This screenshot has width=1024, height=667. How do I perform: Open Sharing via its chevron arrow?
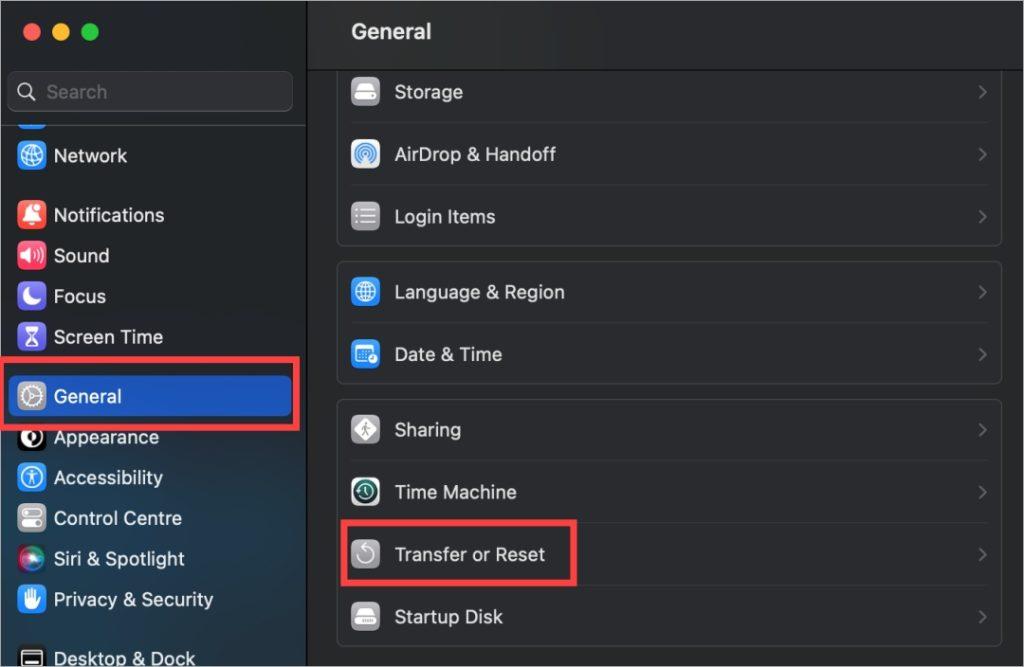coord(982,430)
